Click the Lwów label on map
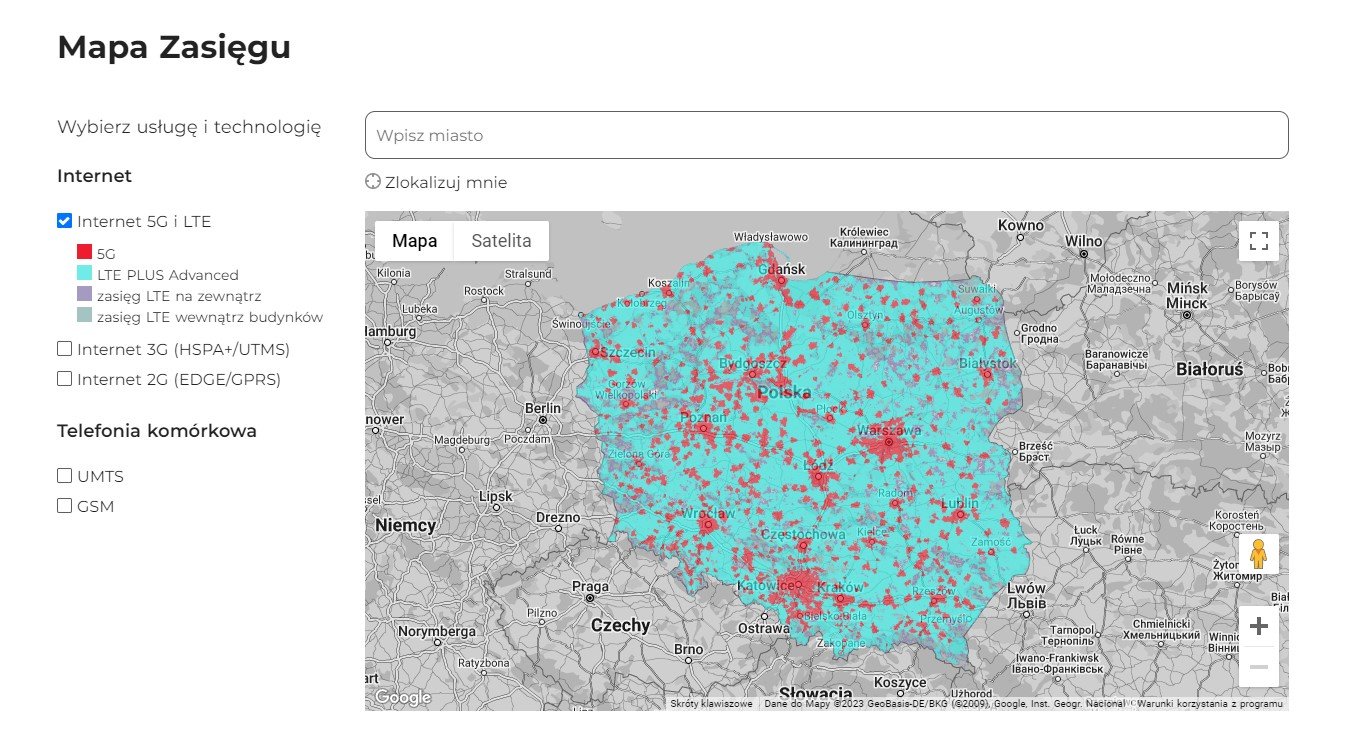The image size is (1349, 732). 1028,589
